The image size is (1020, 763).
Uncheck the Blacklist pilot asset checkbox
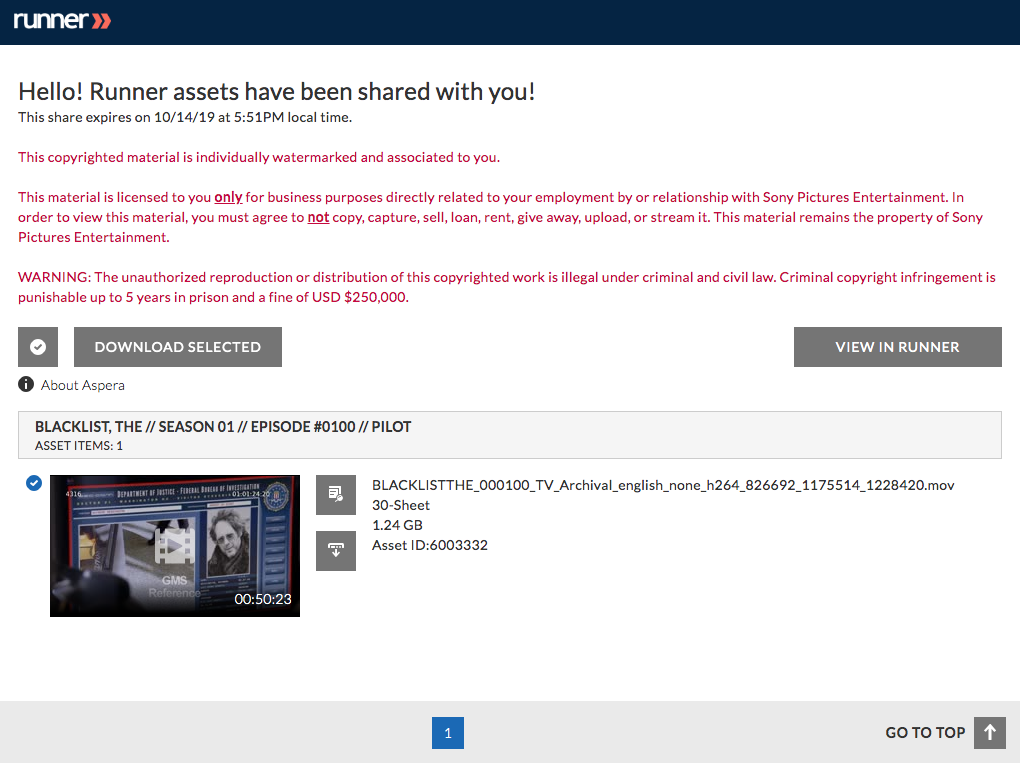34,483
